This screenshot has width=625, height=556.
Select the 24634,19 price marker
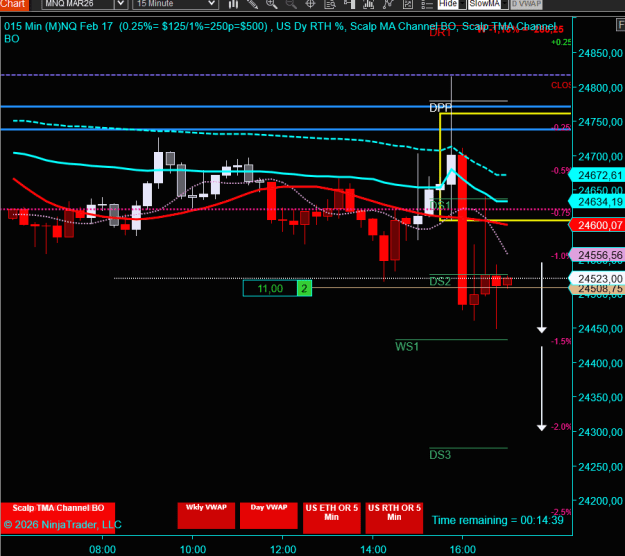tap(597, 202)
